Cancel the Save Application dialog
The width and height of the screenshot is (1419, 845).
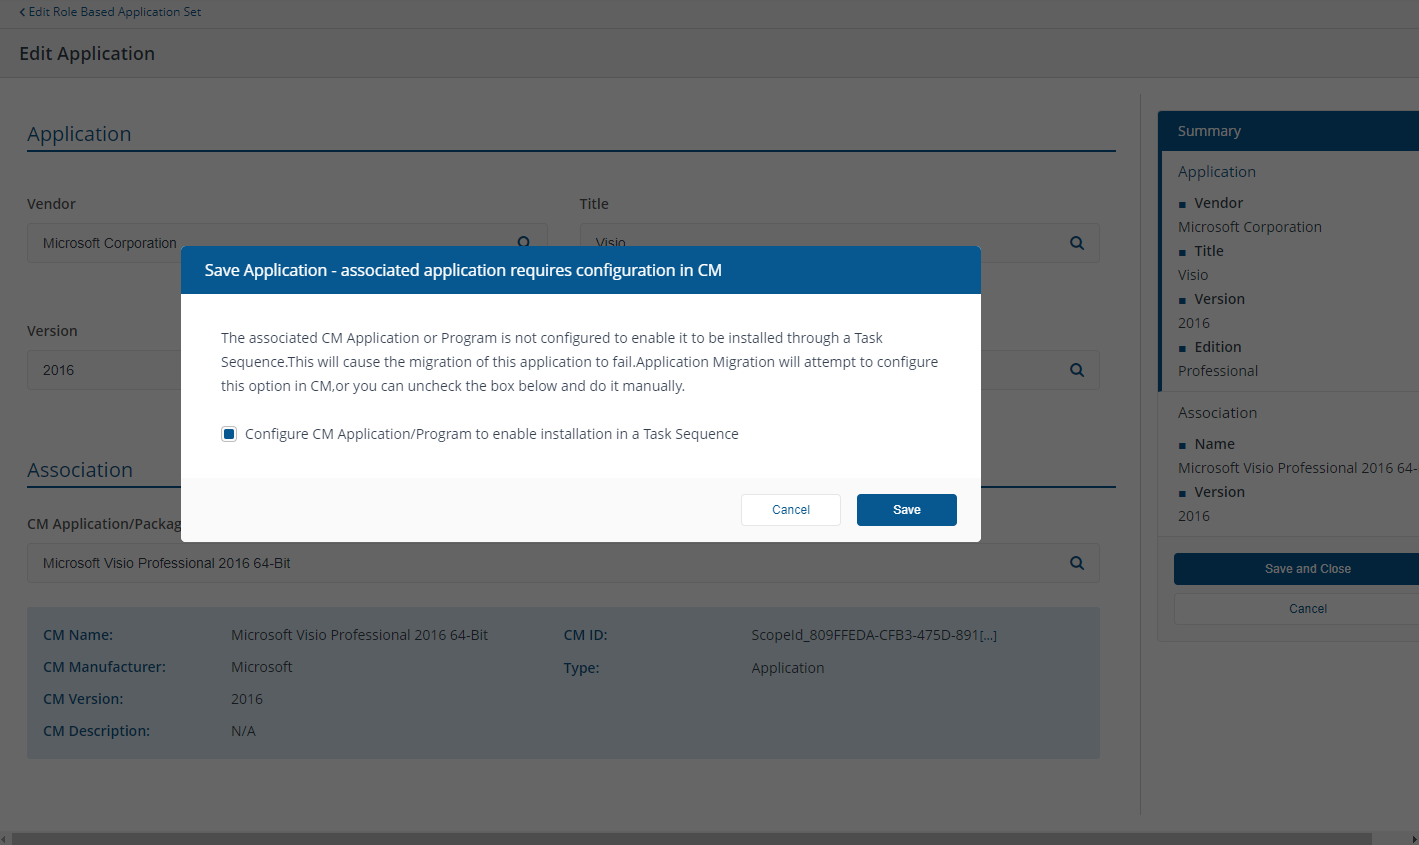point(791,510)
